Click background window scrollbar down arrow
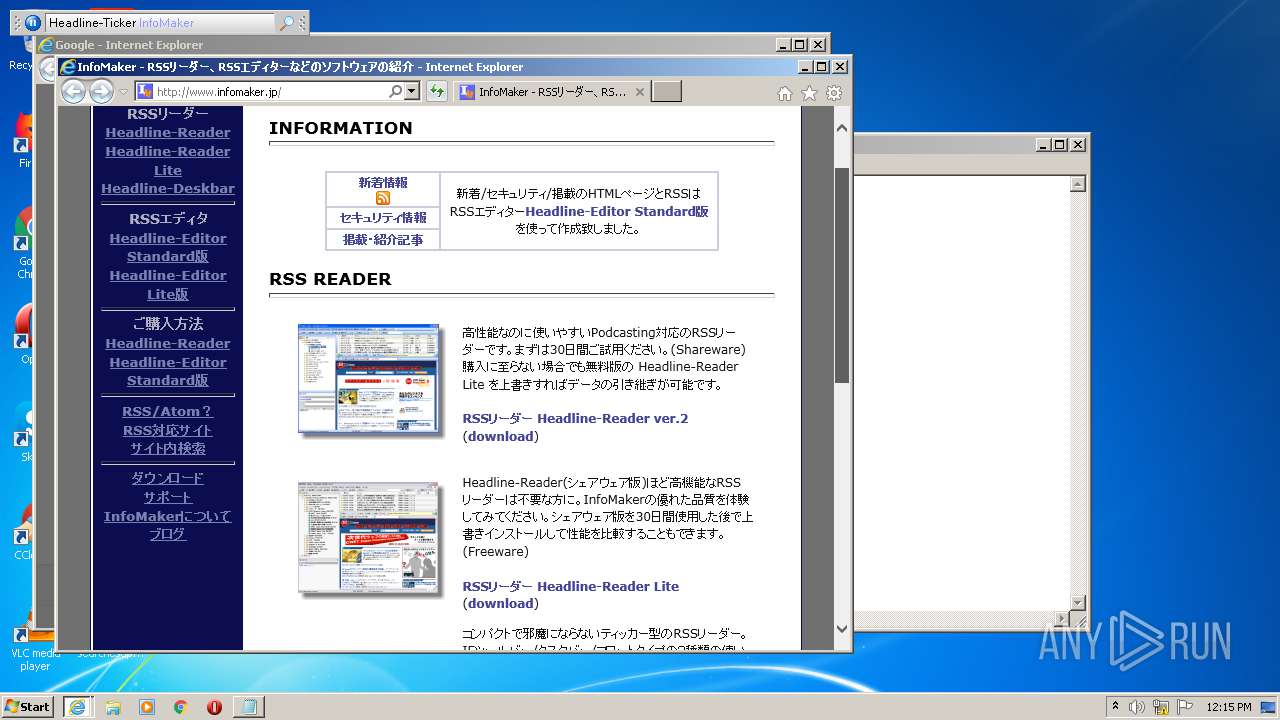Viewport: 1280px width, 720px height. tap(1078, 602)
